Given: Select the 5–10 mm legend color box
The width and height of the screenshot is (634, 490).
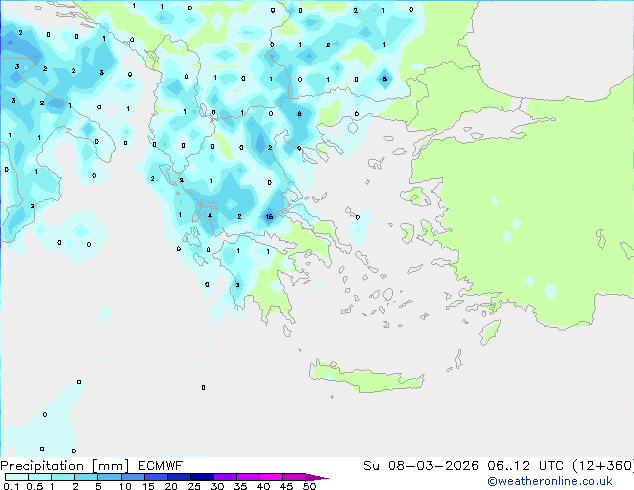Looking at the screenshot, I should click(109, 477).
